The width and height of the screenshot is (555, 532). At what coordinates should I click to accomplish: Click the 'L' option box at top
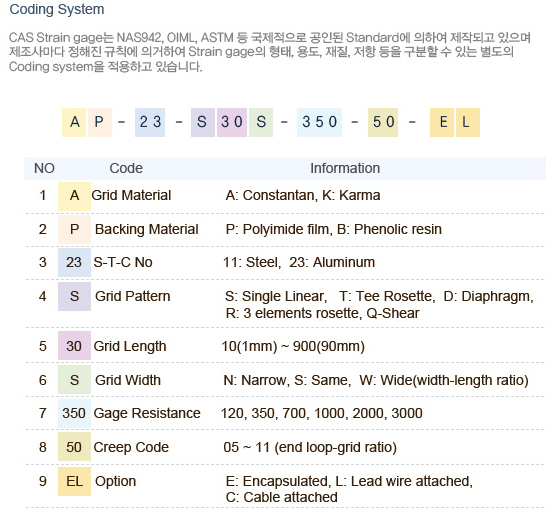pos(468,122)
